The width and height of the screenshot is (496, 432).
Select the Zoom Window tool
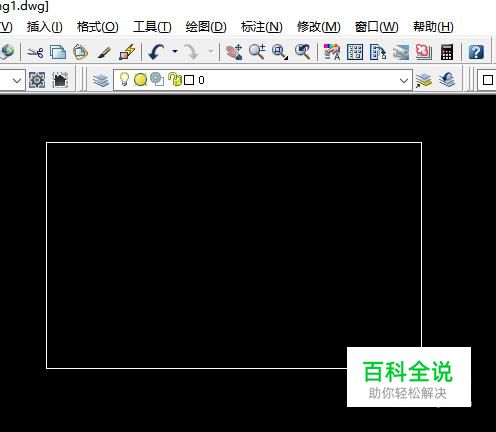[x=280, y=52]
